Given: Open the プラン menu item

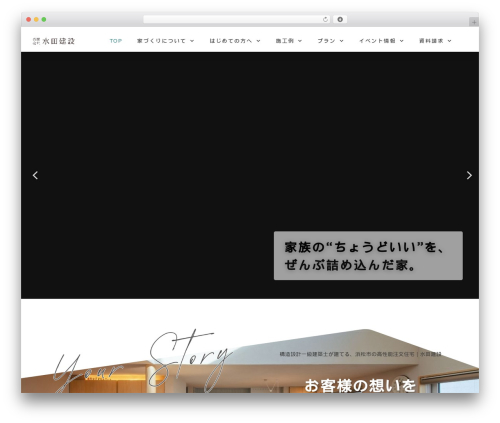Looking at the screenshot, I should pos(326,41).
